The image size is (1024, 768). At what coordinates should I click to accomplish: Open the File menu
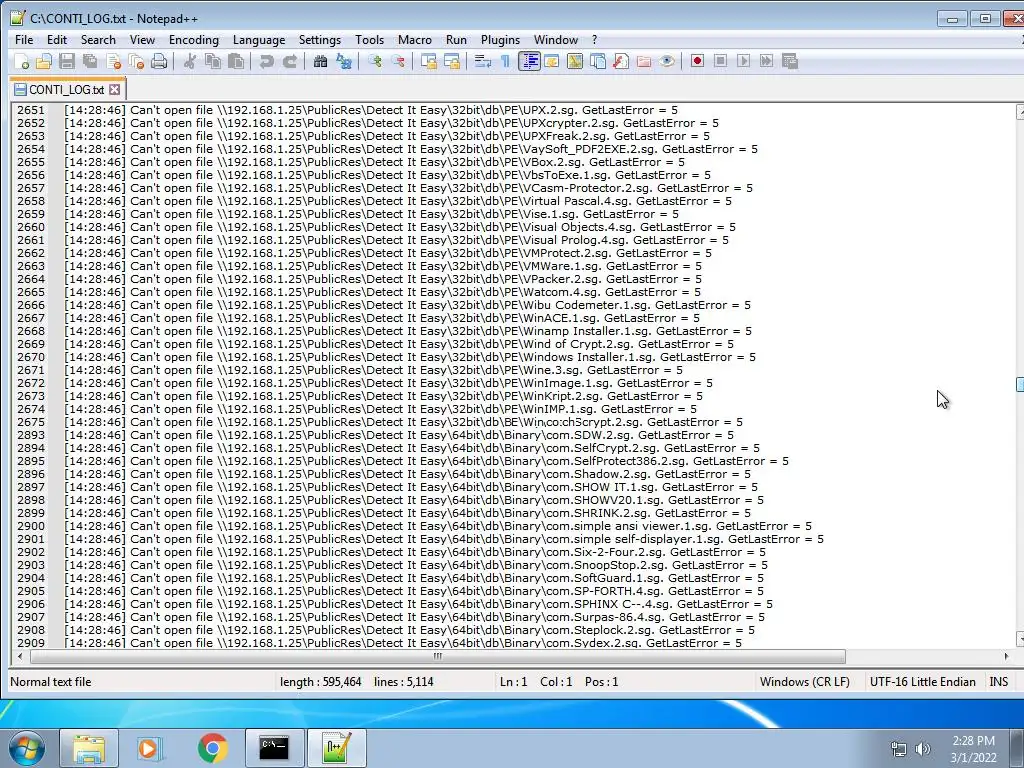24,40
